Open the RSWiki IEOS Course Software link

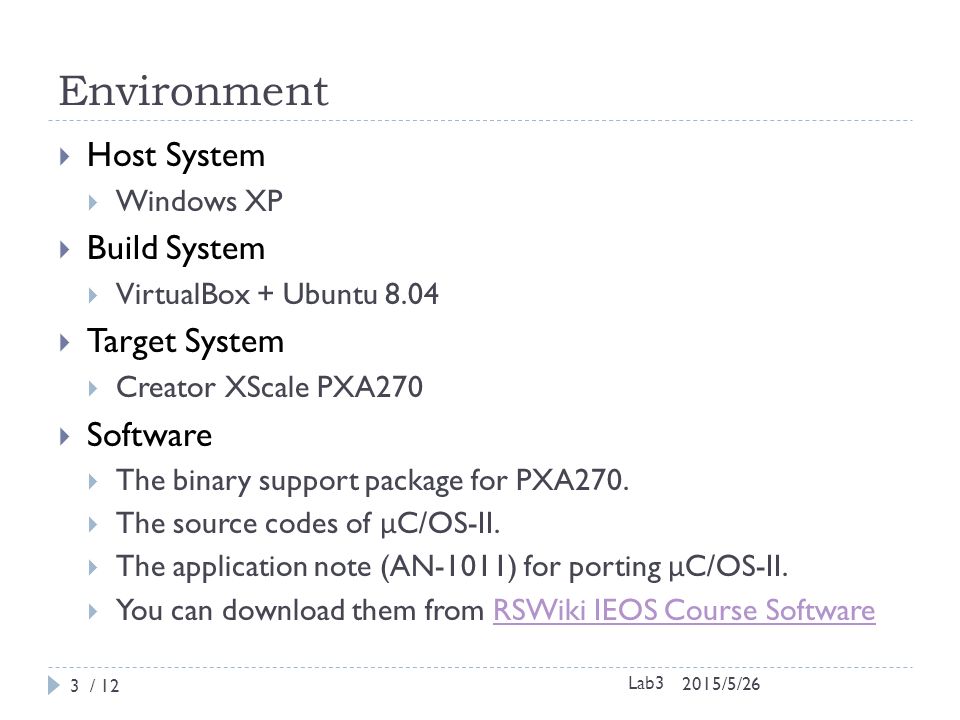(x=684, y=610)
